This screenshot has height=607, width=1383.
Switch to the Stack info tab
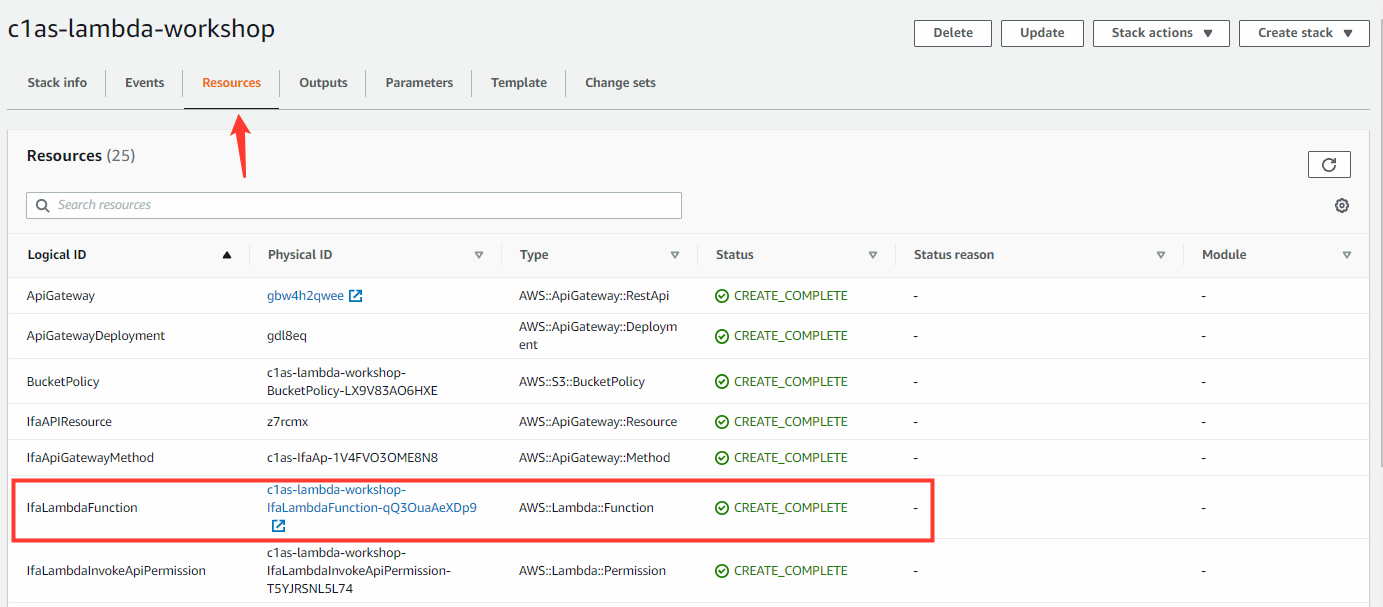click(x=57, y=83)
